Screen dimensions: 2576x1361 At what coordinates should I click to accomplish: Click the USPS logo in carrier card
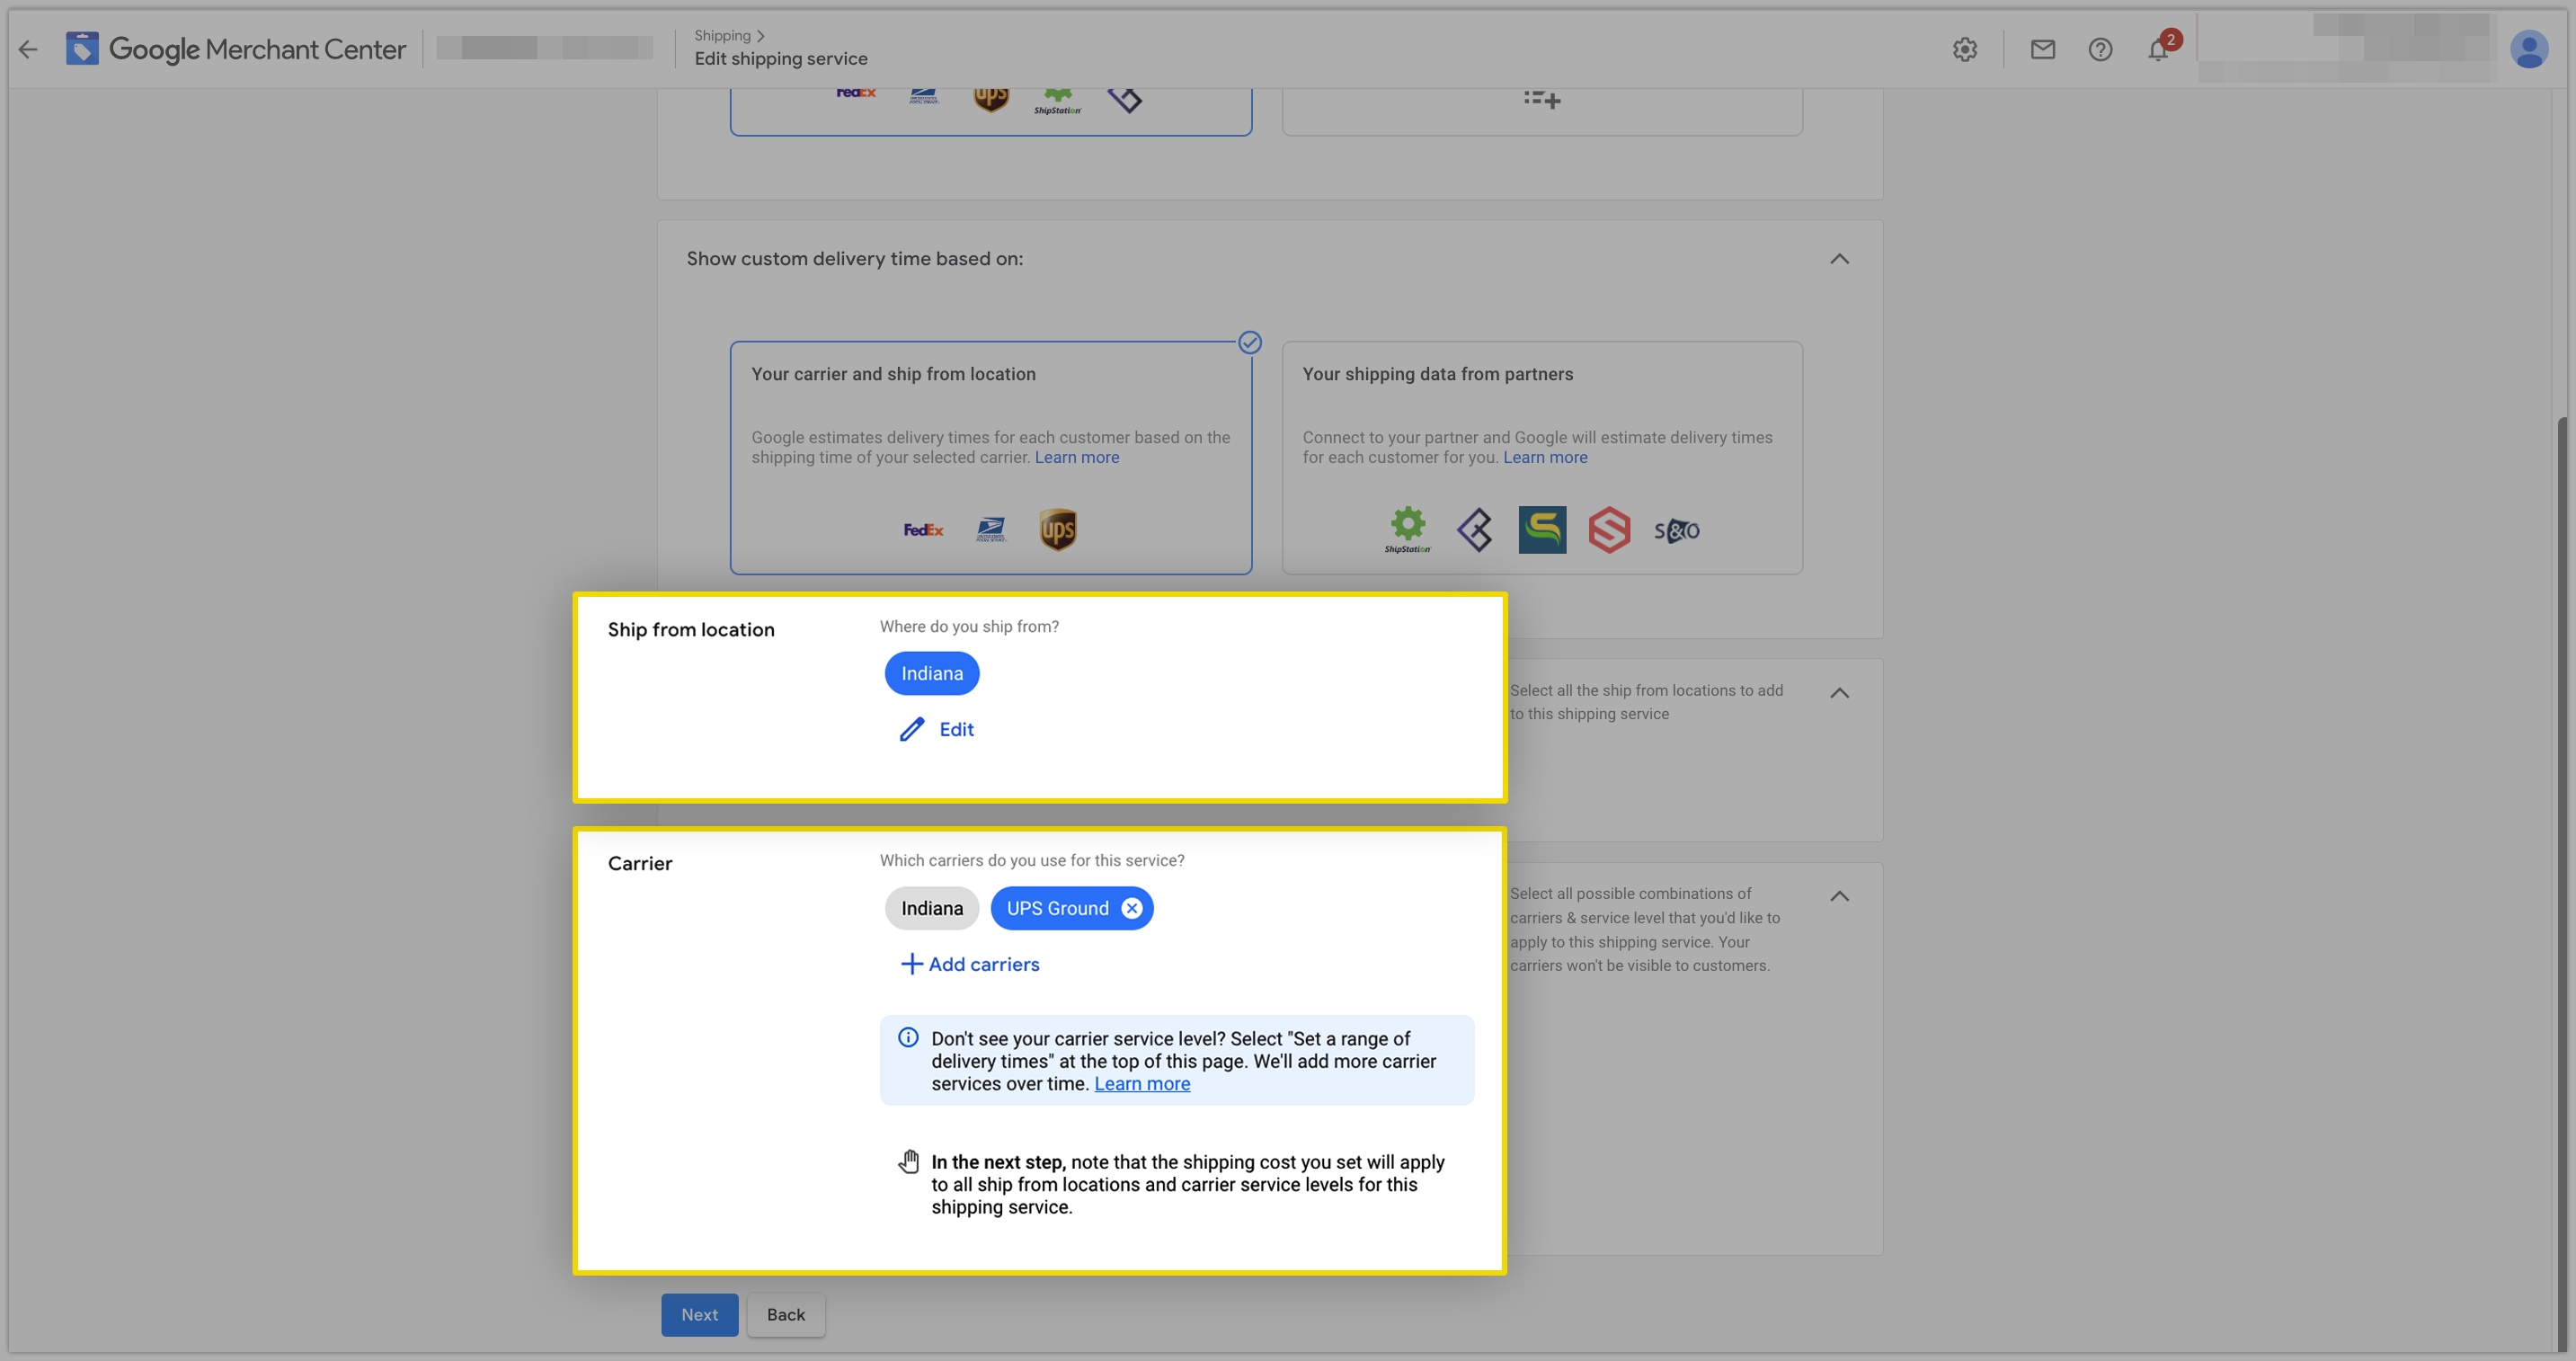click(x=991, y=530)
